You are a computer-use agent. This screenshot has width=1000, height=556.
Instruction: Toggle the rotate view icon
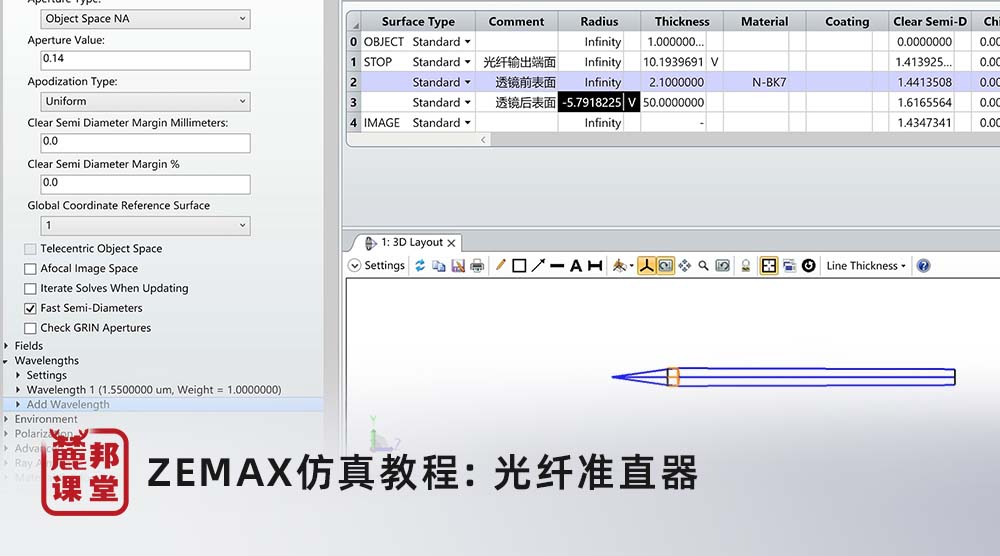click(665, 266)
